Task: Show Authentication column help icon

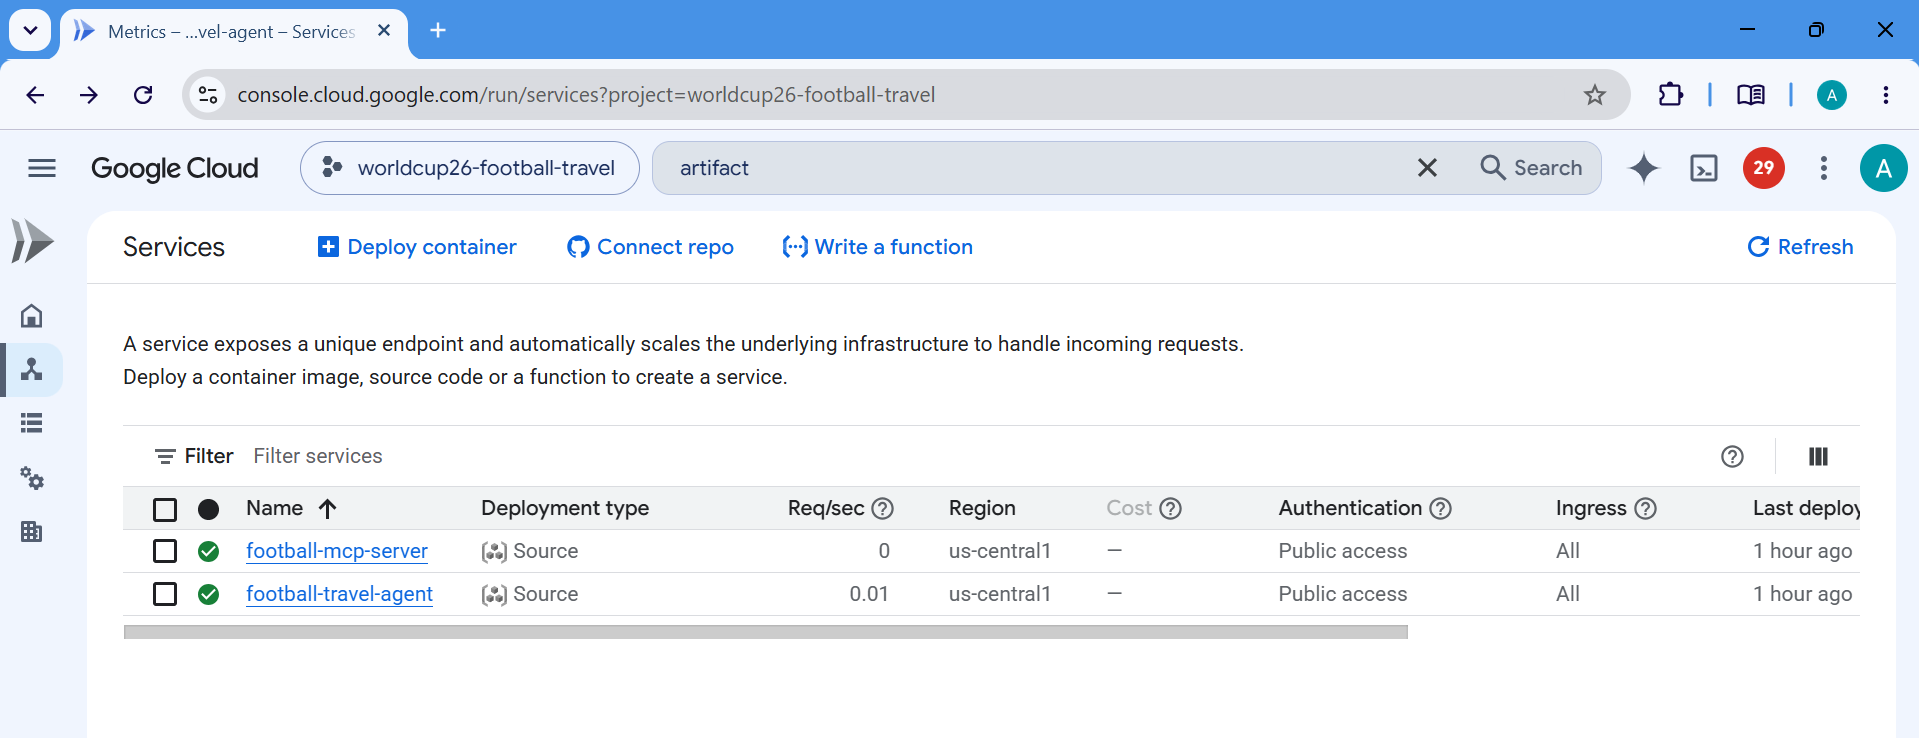Action: point(1440,508)
